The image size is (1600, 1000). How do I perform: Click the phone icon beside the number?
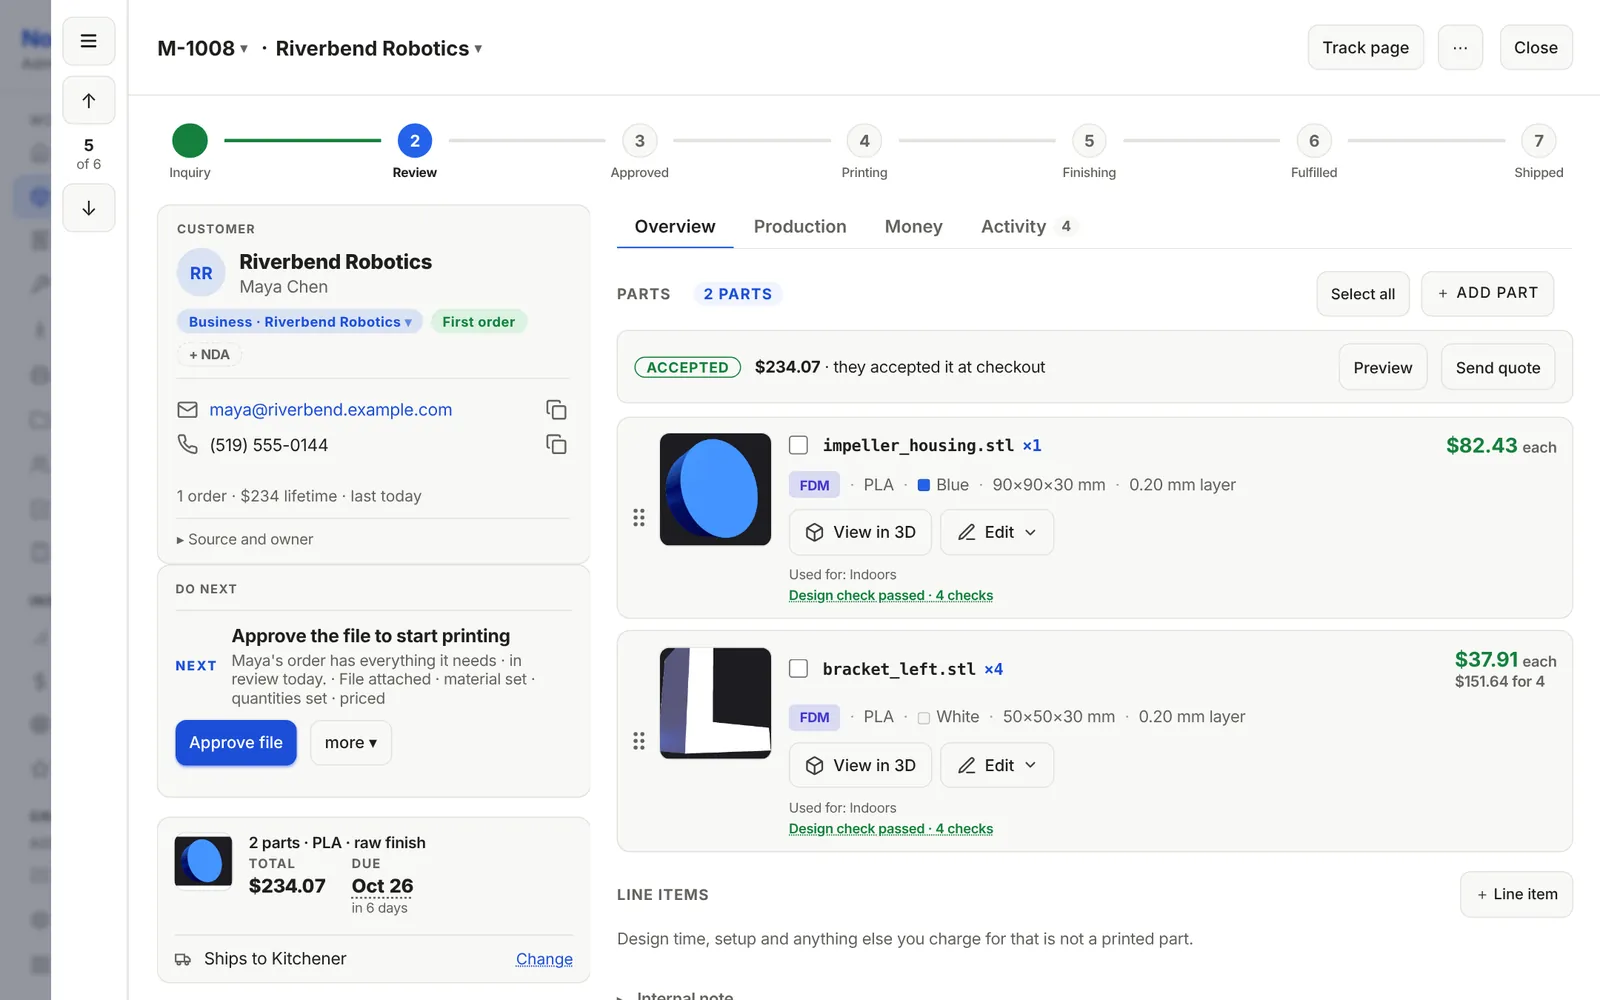187,444
